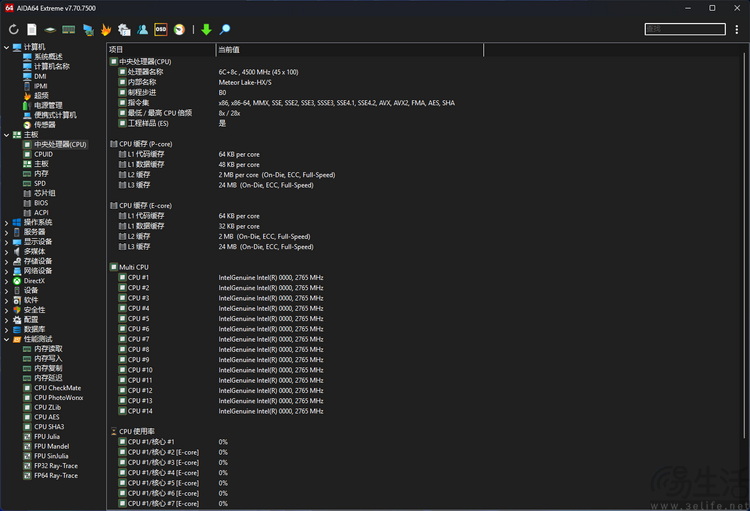Open CPU CheckMate benchmark
Screen dimensions: 750x511
point(57,388)
